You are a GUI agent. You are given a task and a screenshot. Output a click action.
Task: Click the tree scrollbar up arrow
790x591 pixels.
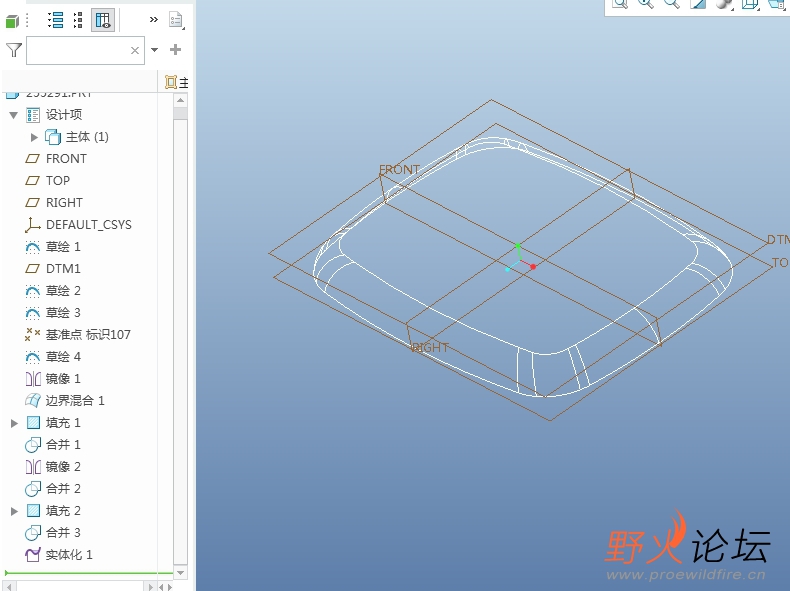[x=180, y=100]
